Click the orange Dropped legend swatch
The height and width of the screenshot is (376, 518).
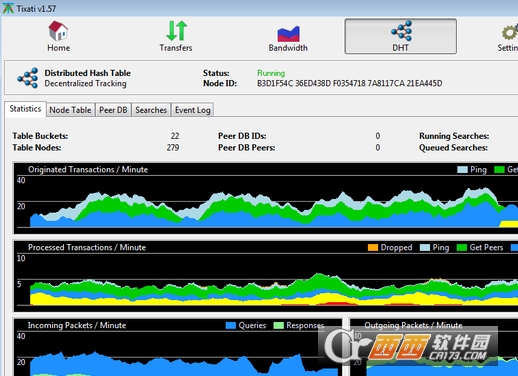click(x=373, y=248)
